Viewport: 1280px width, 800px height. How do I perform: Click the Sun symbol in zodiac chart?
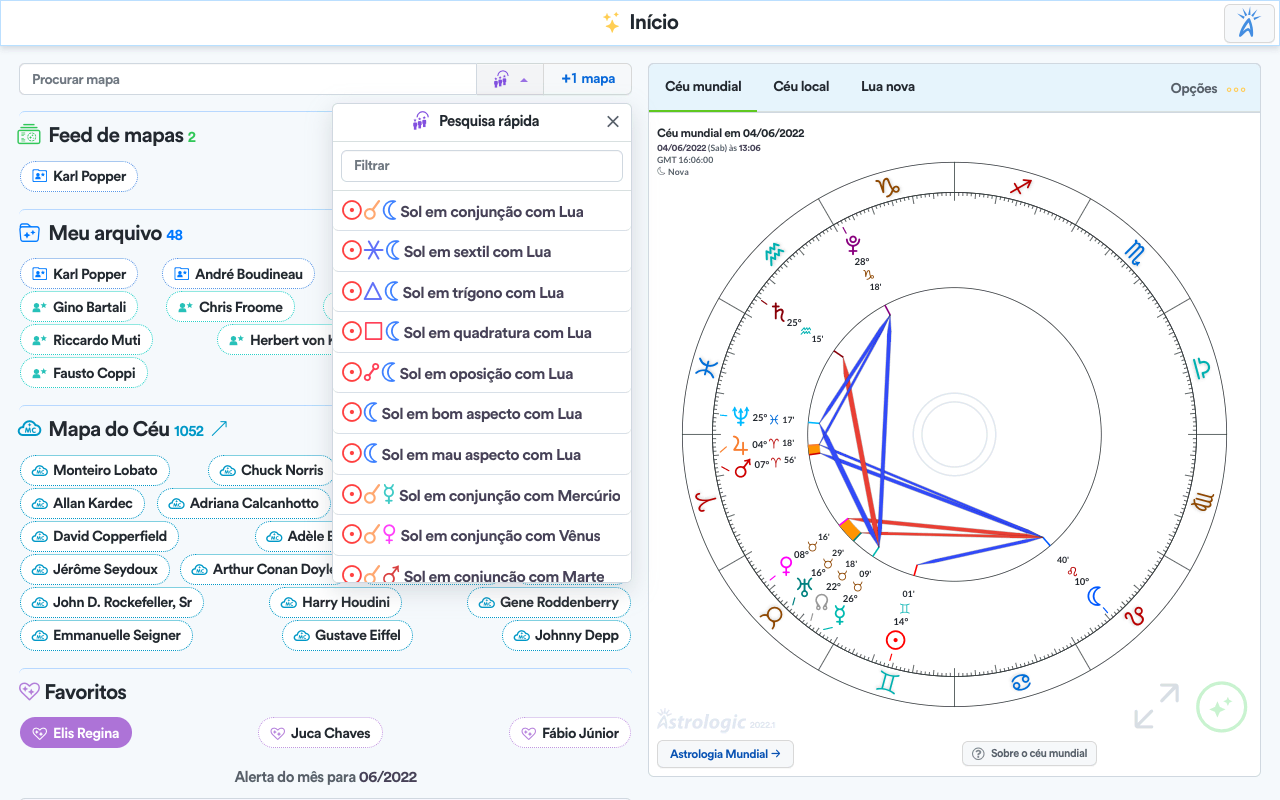[x=895, y=640]
